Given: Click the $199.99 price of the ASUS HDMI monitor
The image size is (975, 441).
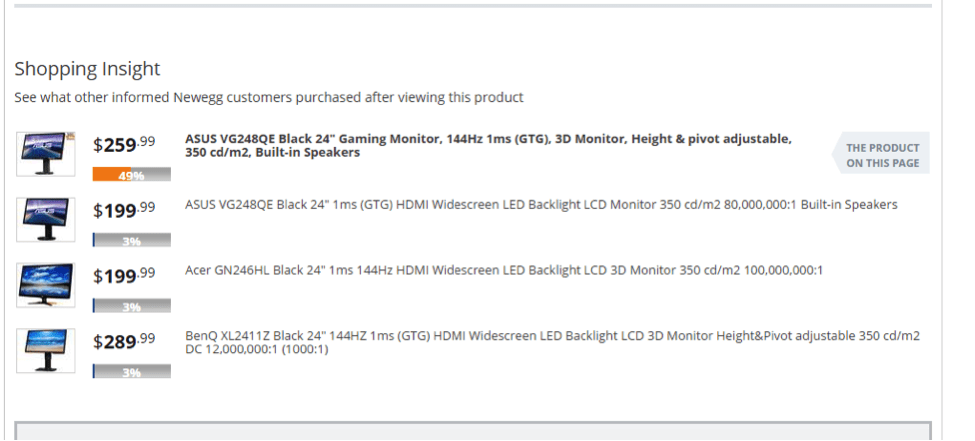Looking at the screenshot, I should click(x=124, y=210).
